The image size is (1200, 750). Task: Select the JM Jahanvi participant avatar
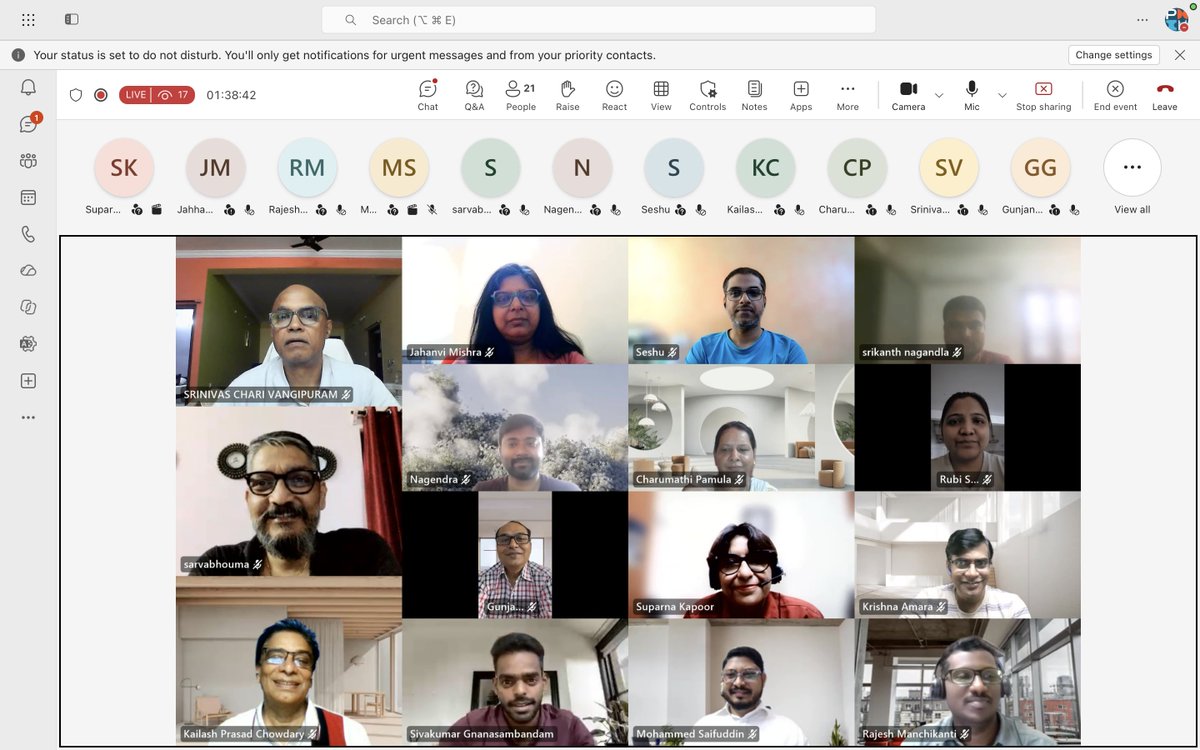(x=215, y=168)
